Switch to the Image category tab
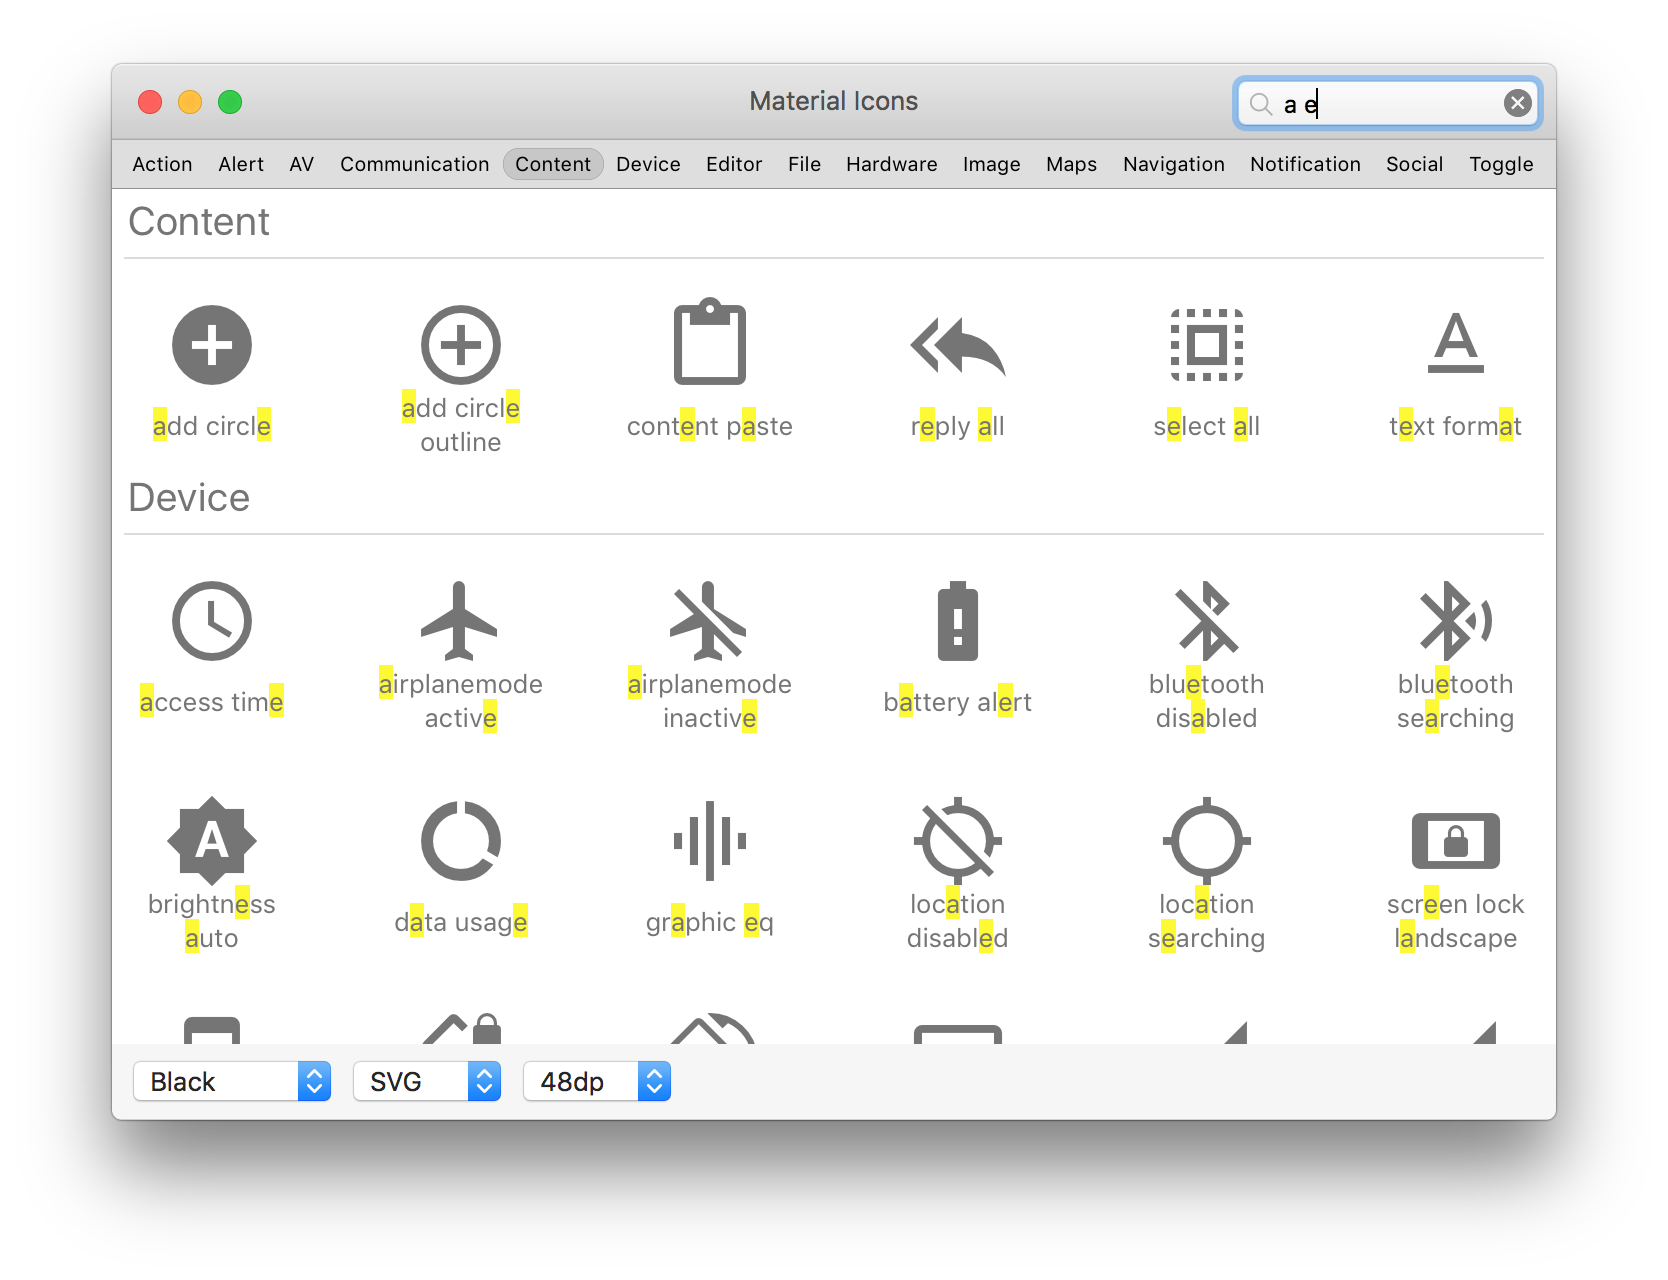1668x1280 pixels. (x=992, y=164)
